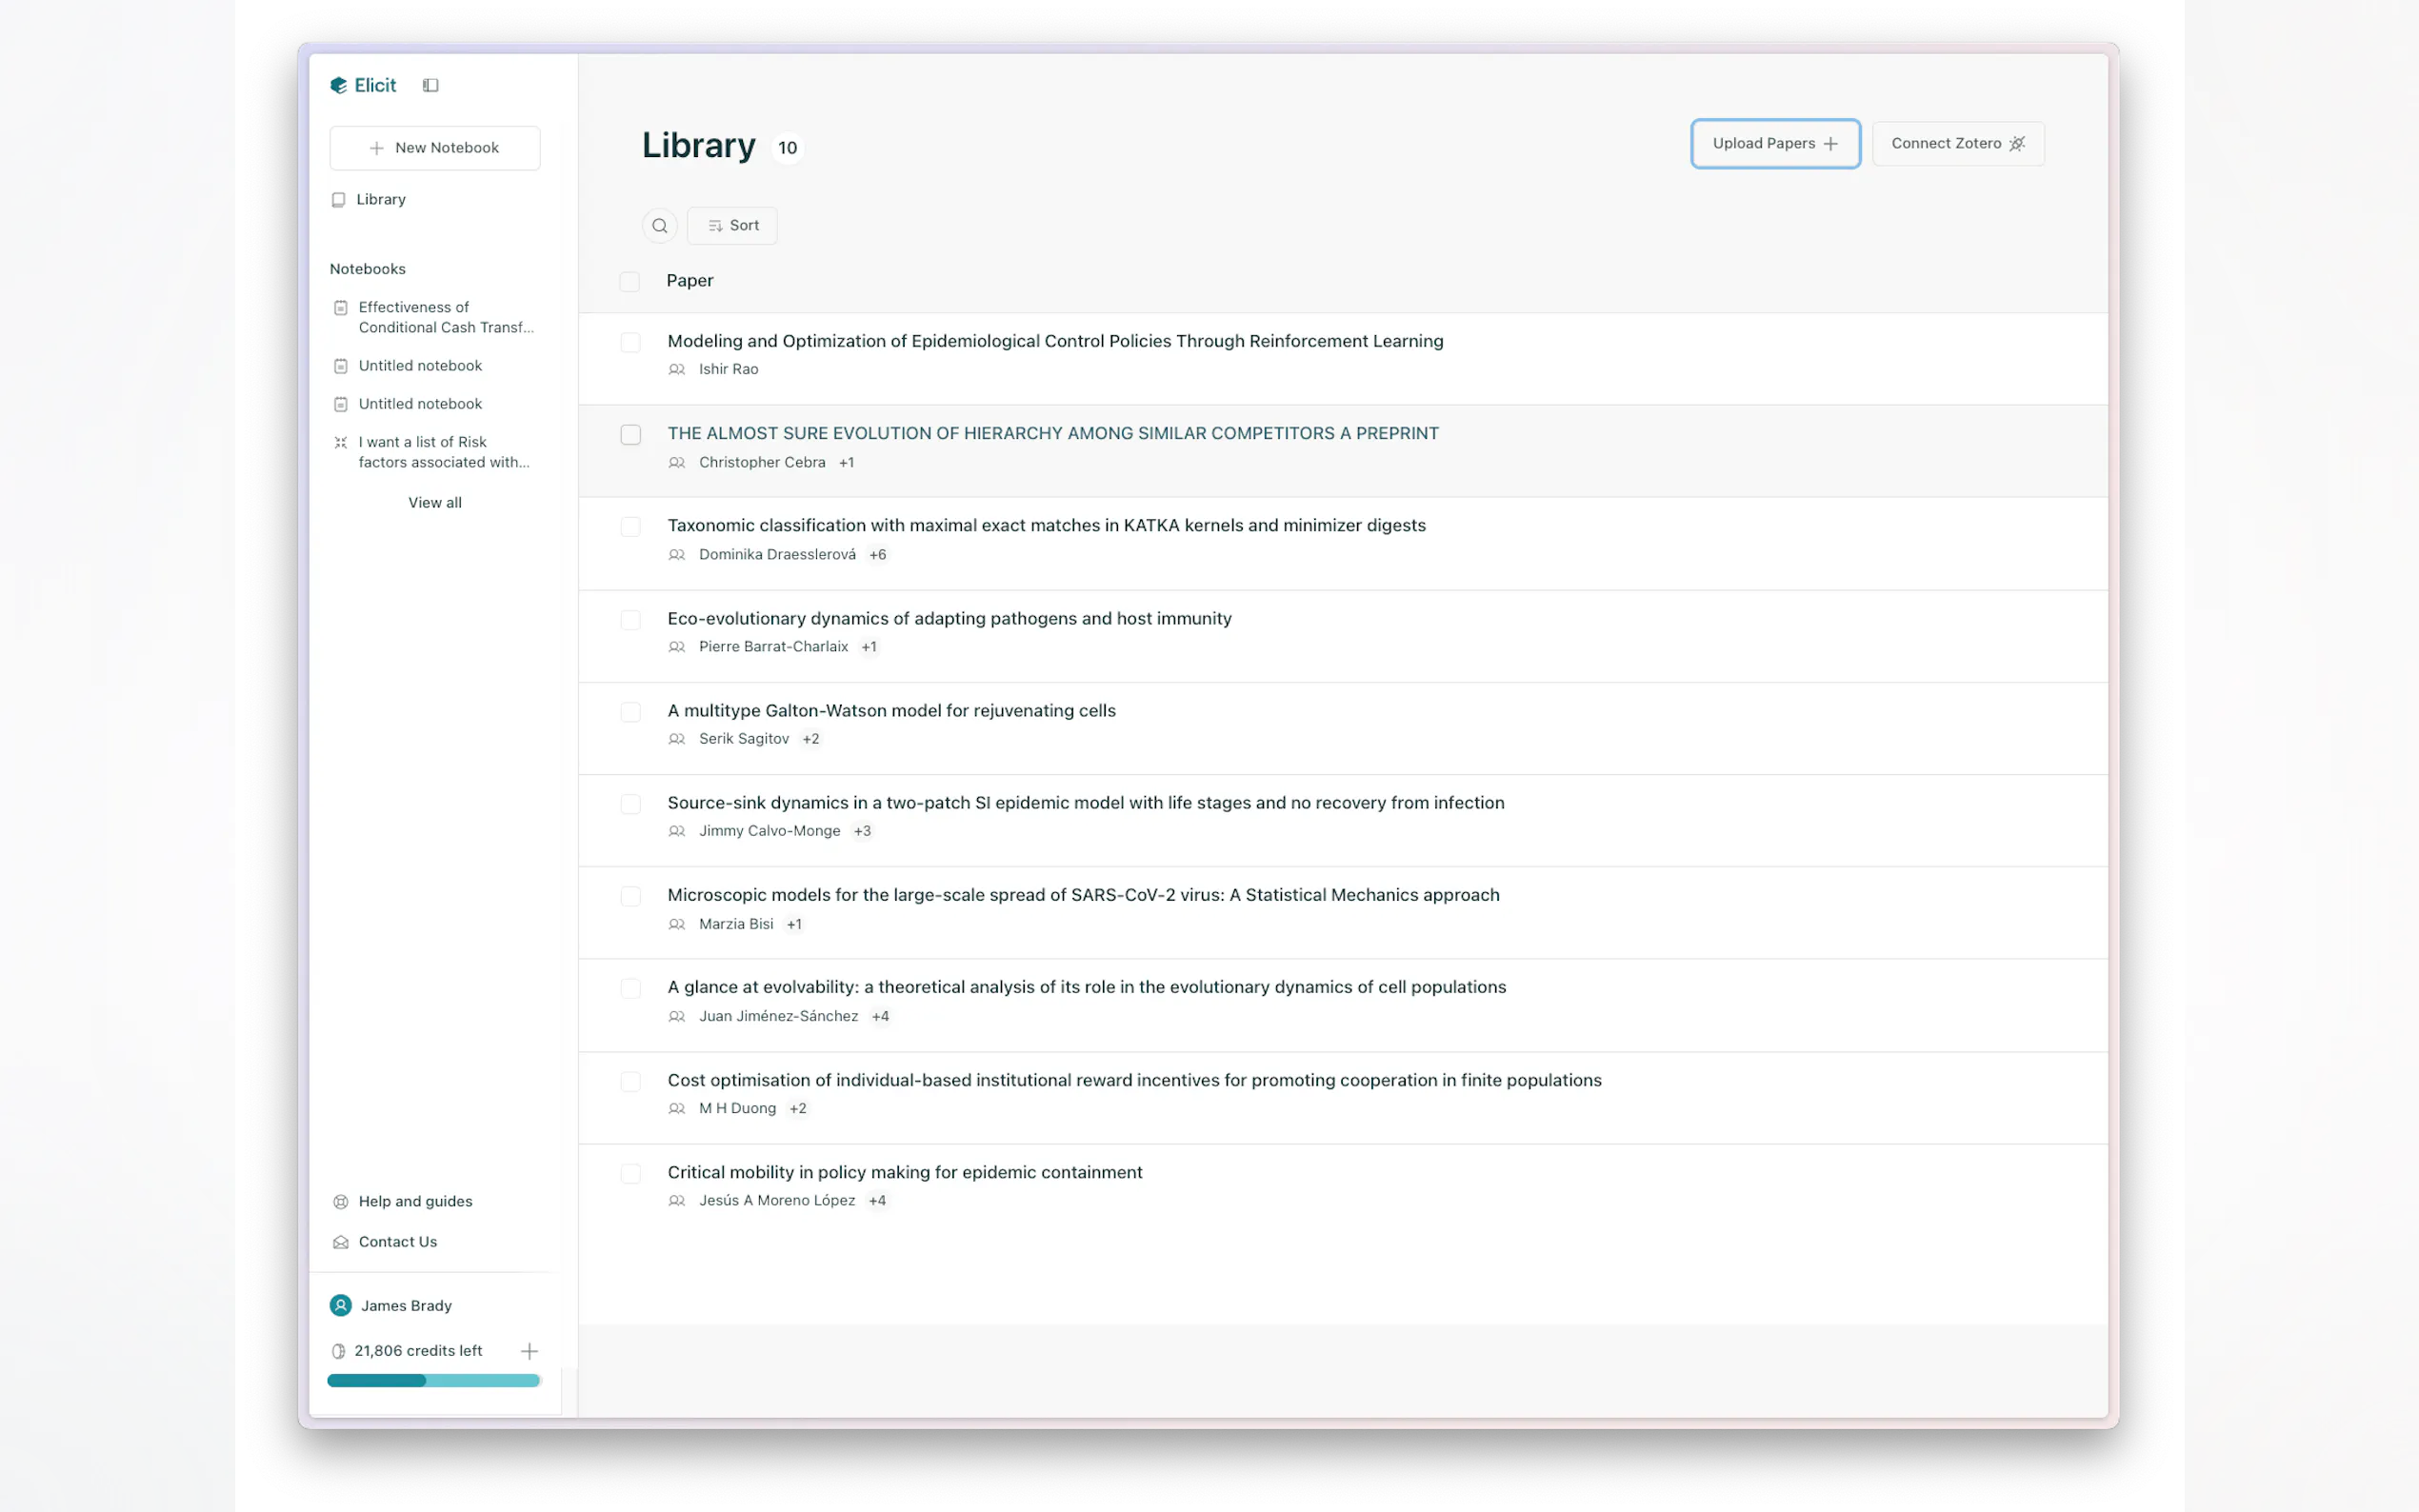
Task: Open the Sort dropdown
Action: pyautogui.click(x=732, y=226)
